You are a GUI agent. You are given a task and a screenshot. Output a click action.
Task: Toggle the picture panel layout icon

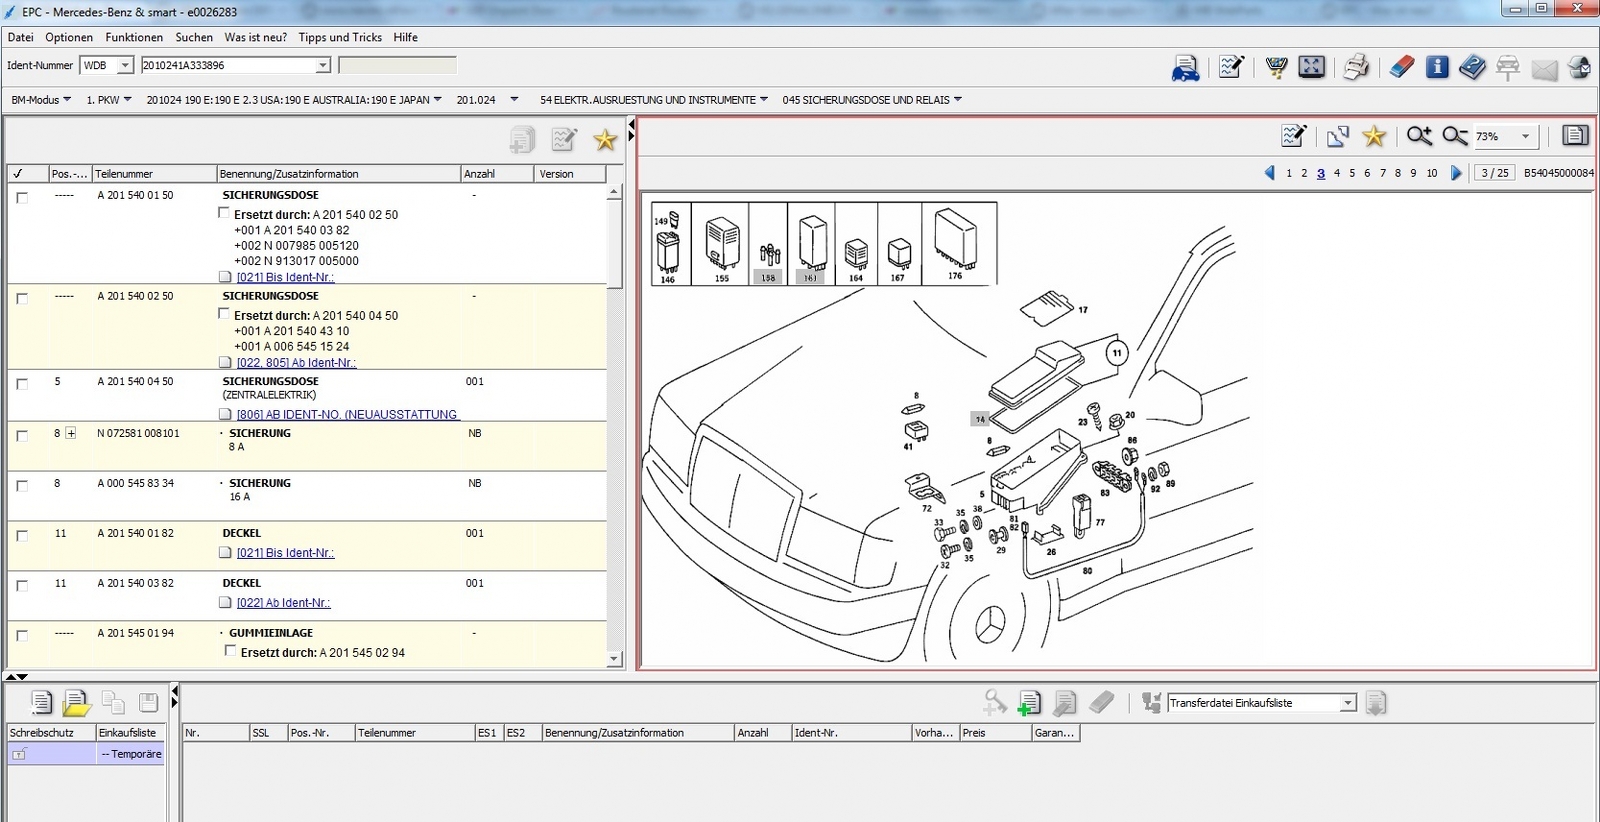click(x=1575, y=135)
